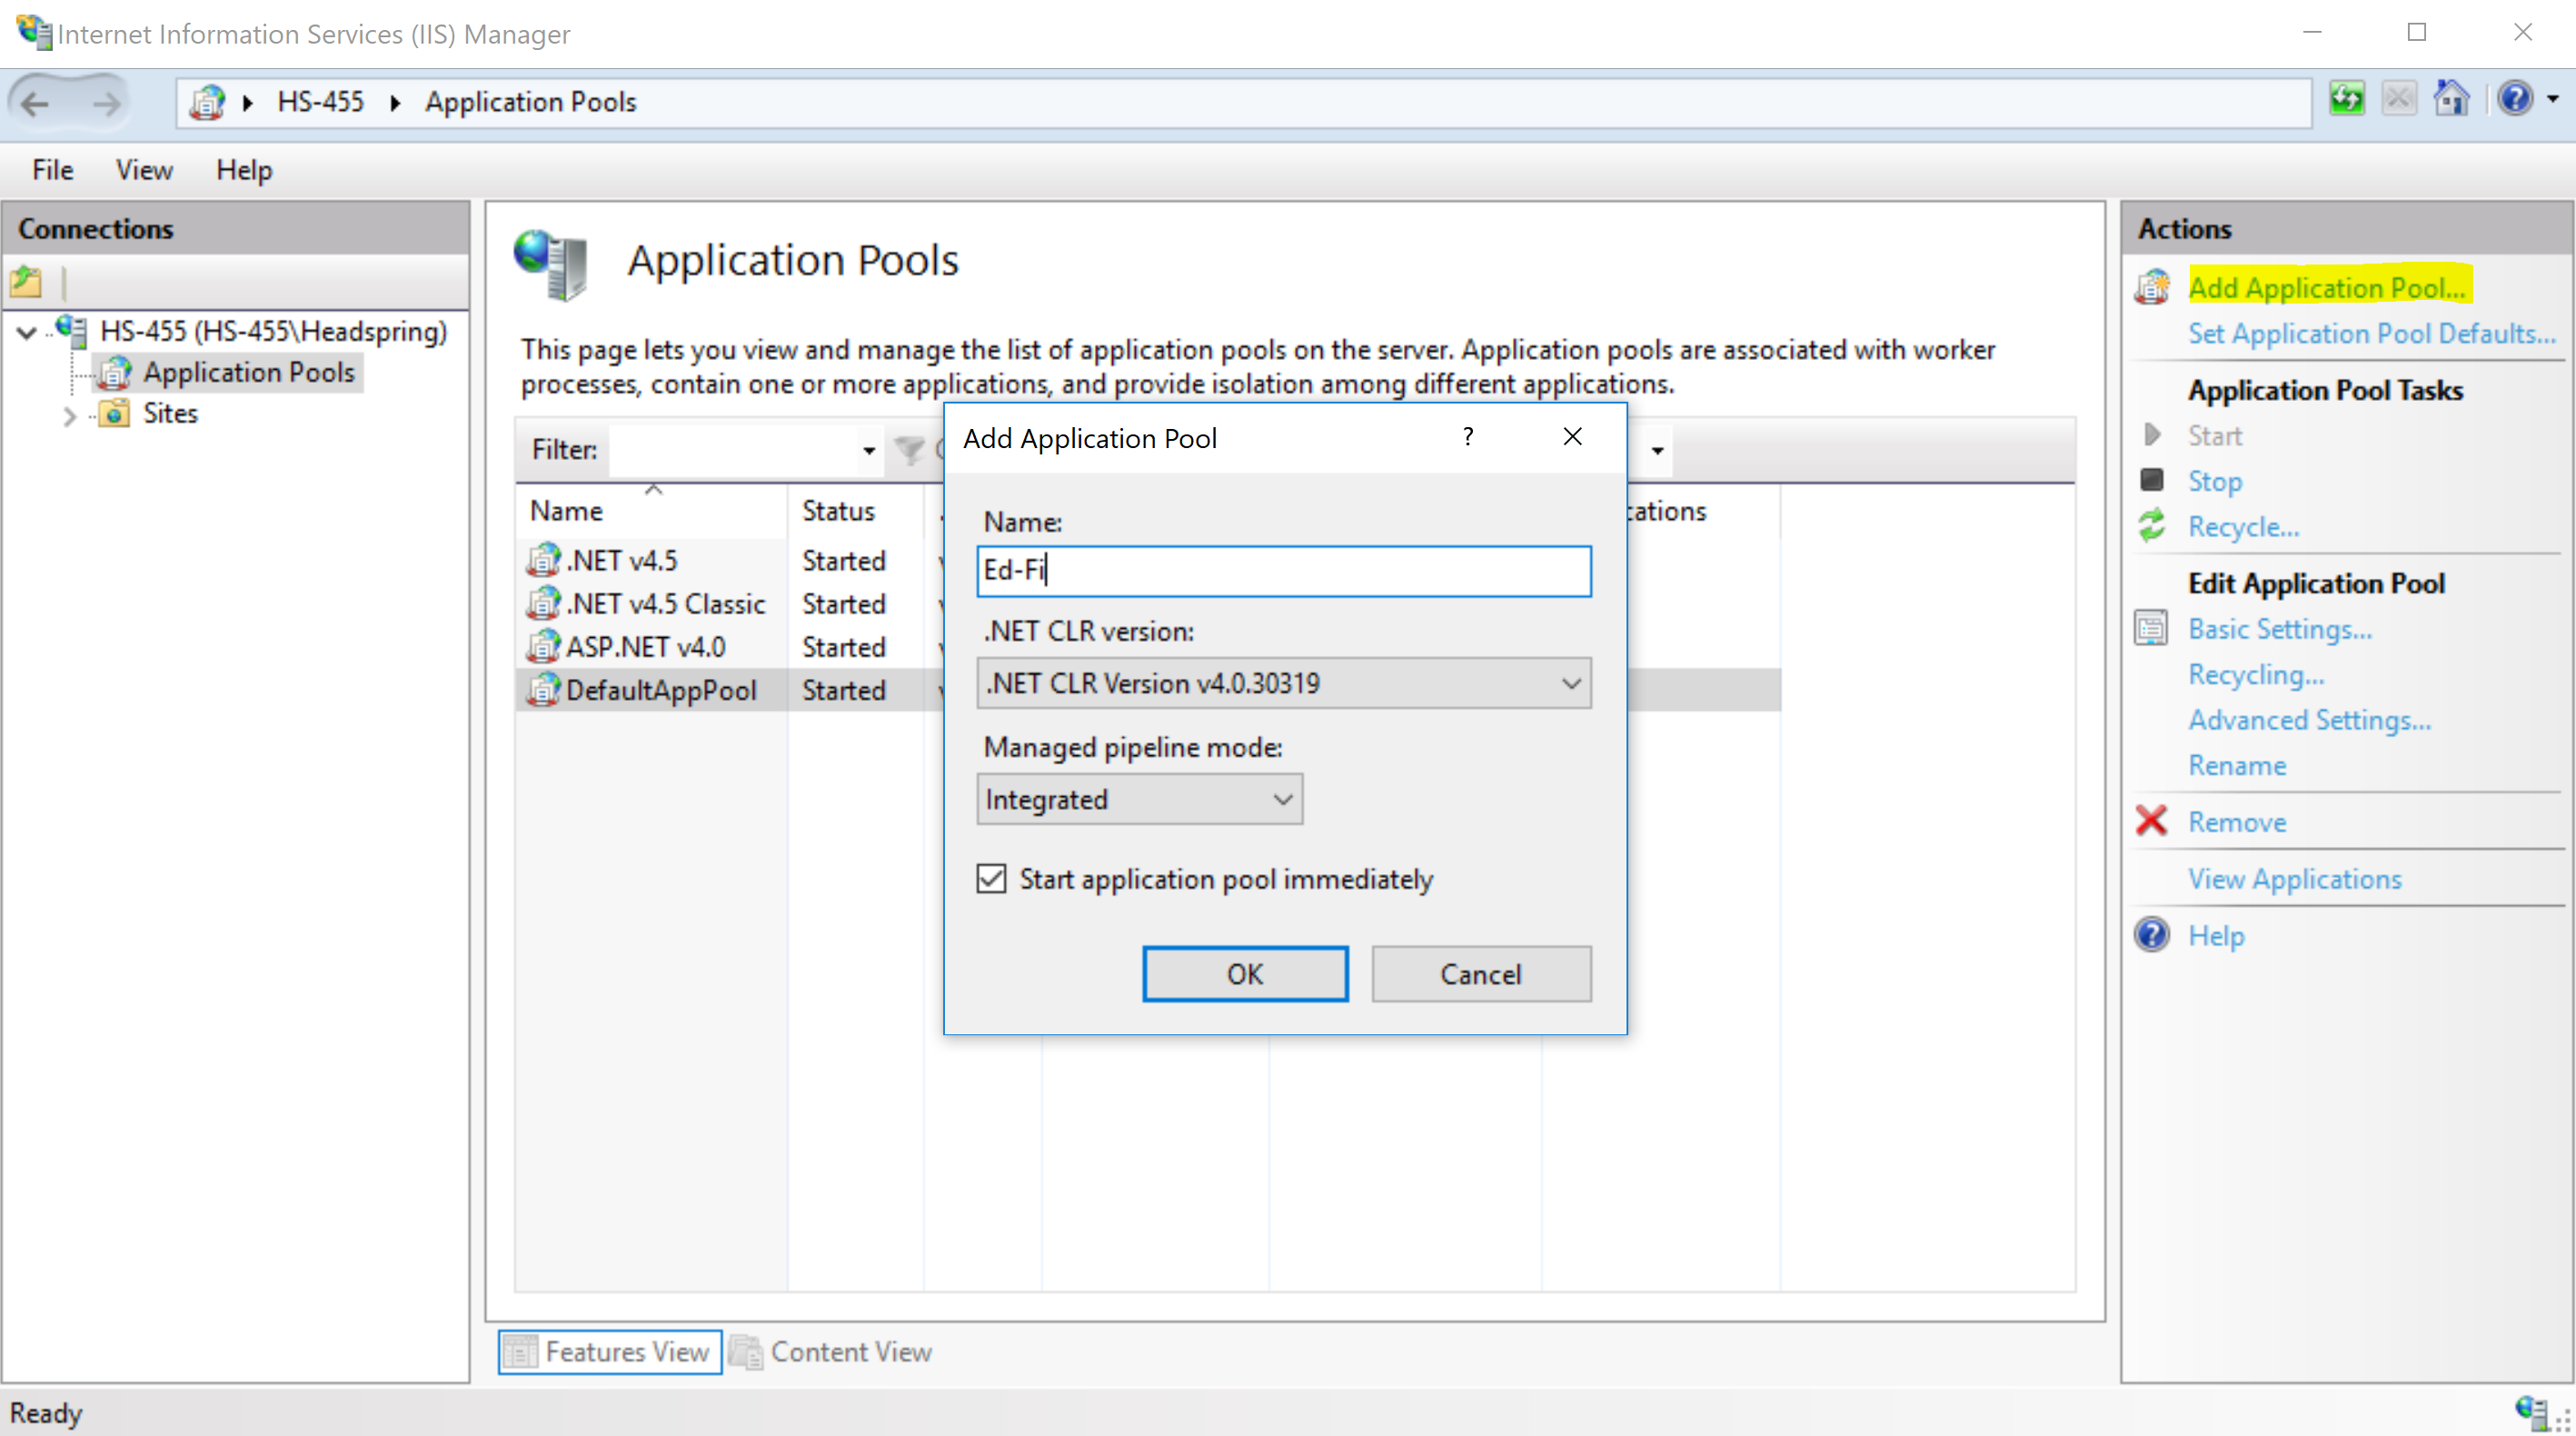This screenshot has height=1436, width=2576.
Task: Open the Group by dropdown arrow beside the dialog
Action: click(x=1657, y=451)
